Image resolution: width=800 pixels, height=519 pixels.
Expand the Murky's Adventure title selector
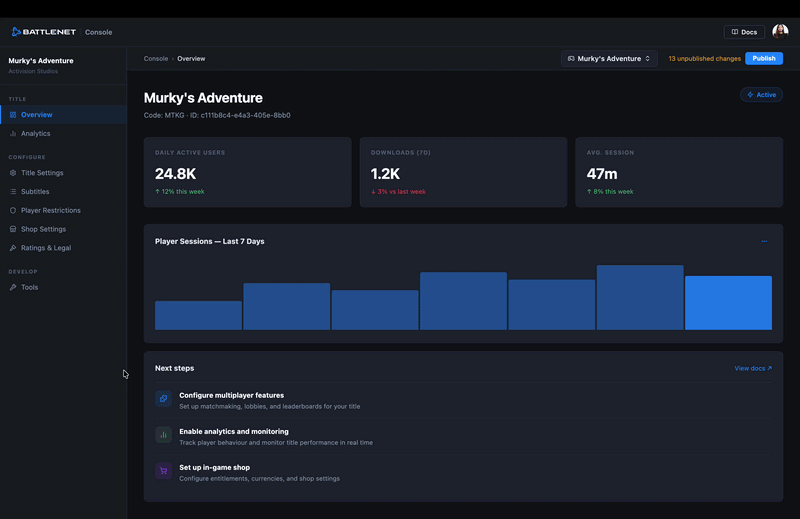point(609,59)
